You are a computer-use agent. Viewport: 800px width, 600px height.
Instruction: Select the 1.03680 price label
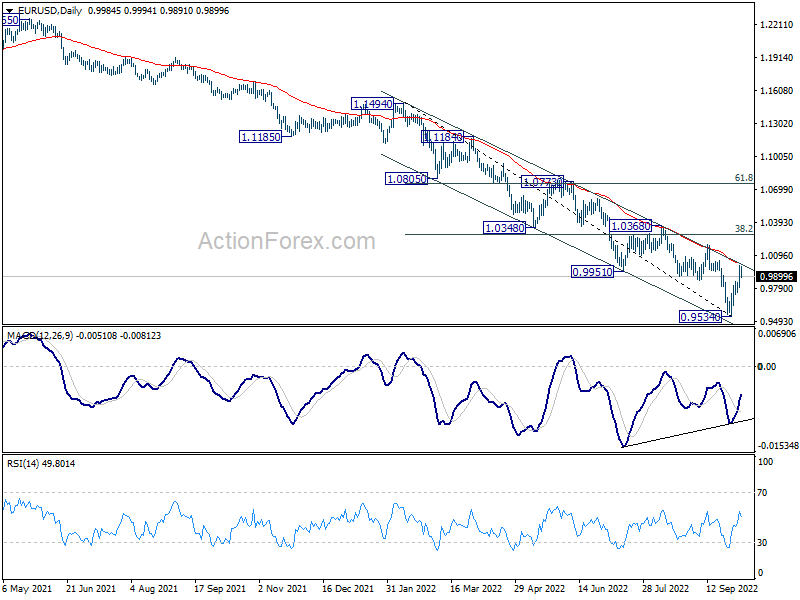tap(631, 226)
